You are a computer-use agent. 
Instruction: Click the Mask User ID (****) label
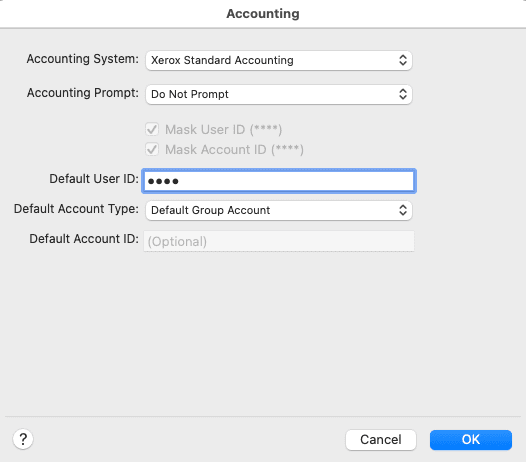[223, 130]
